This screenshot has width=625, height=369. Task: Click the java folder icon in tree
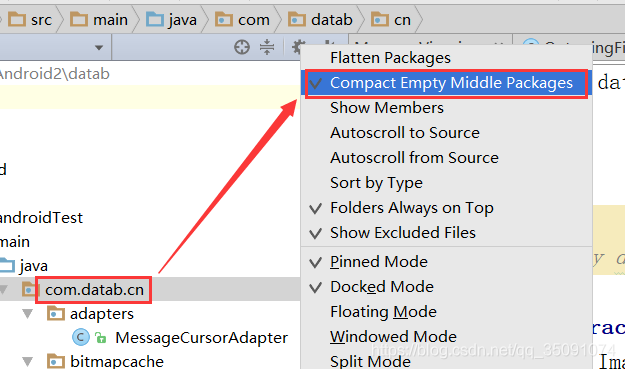pos(7,265)
